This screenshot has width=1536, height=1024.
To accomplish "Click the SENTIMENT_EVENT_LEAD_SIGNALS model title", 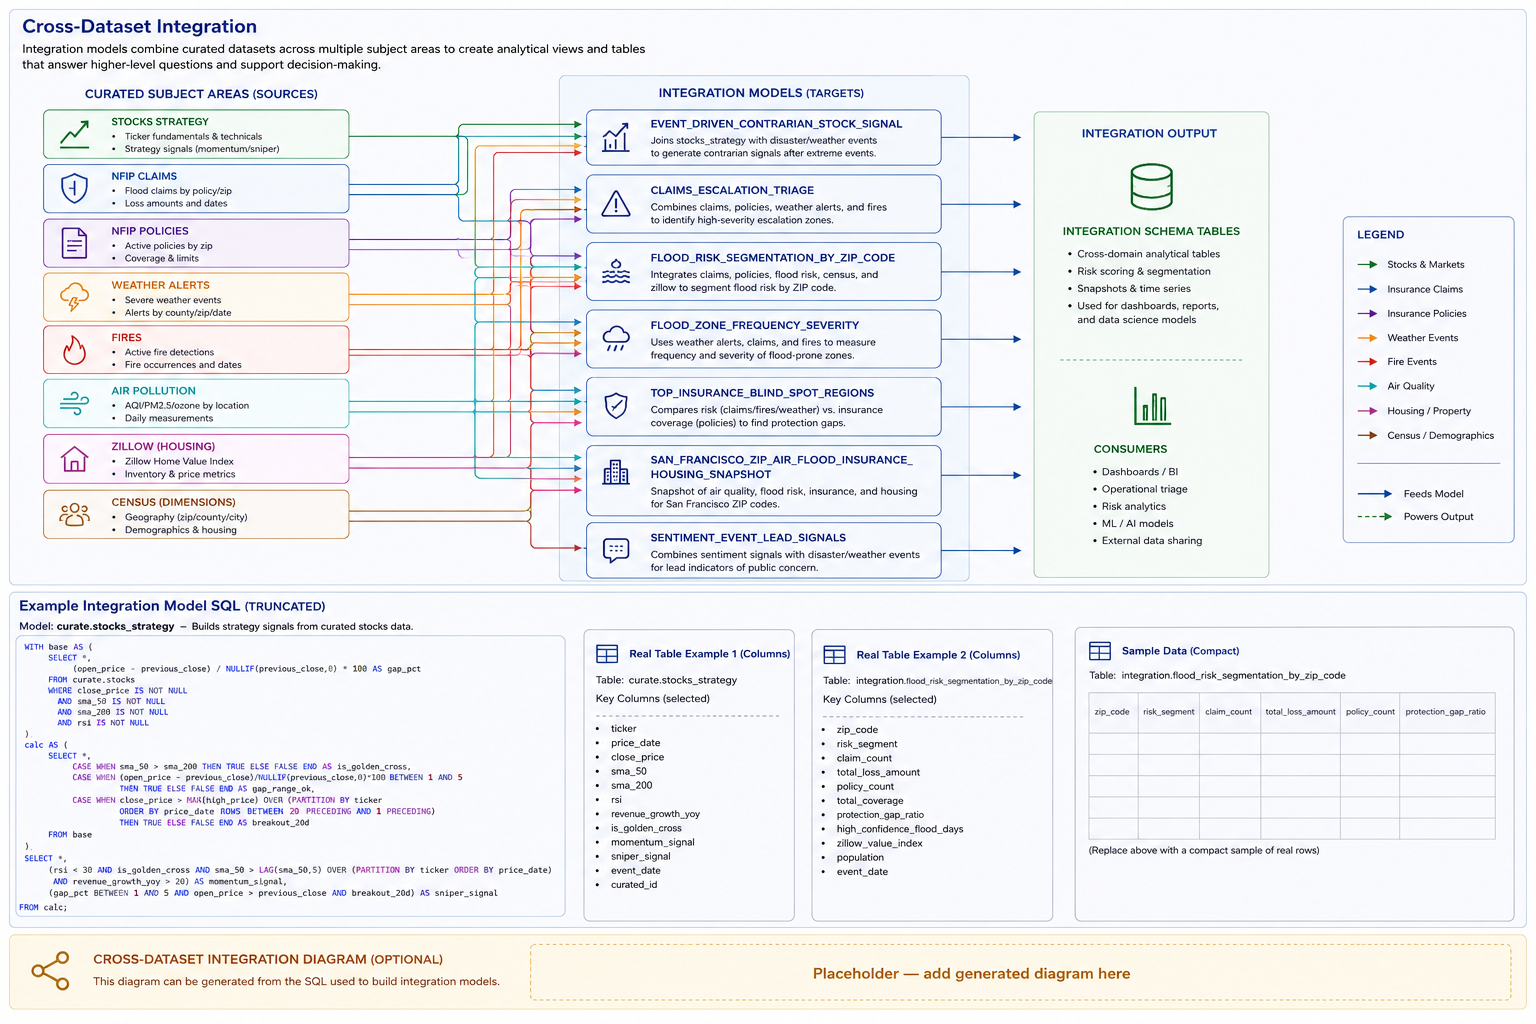I will click(748, 538).
